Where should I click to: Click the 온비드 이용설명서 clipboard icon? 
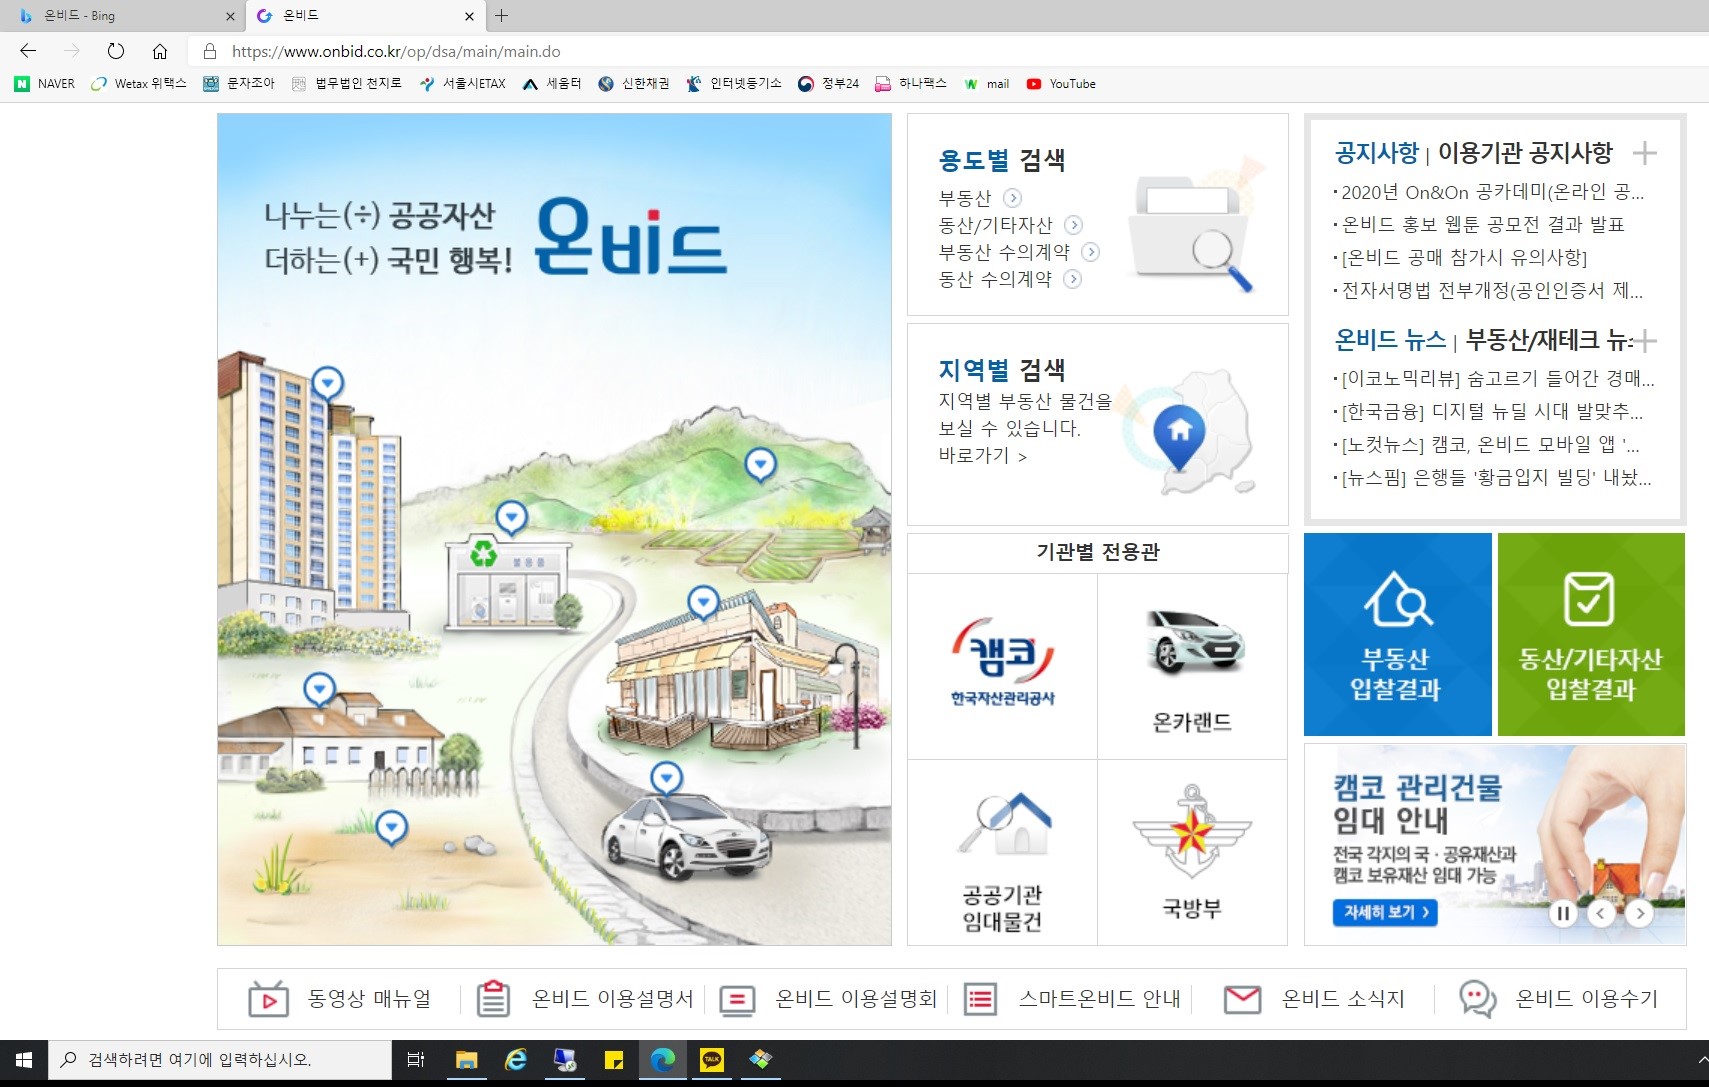coord(493,998)
